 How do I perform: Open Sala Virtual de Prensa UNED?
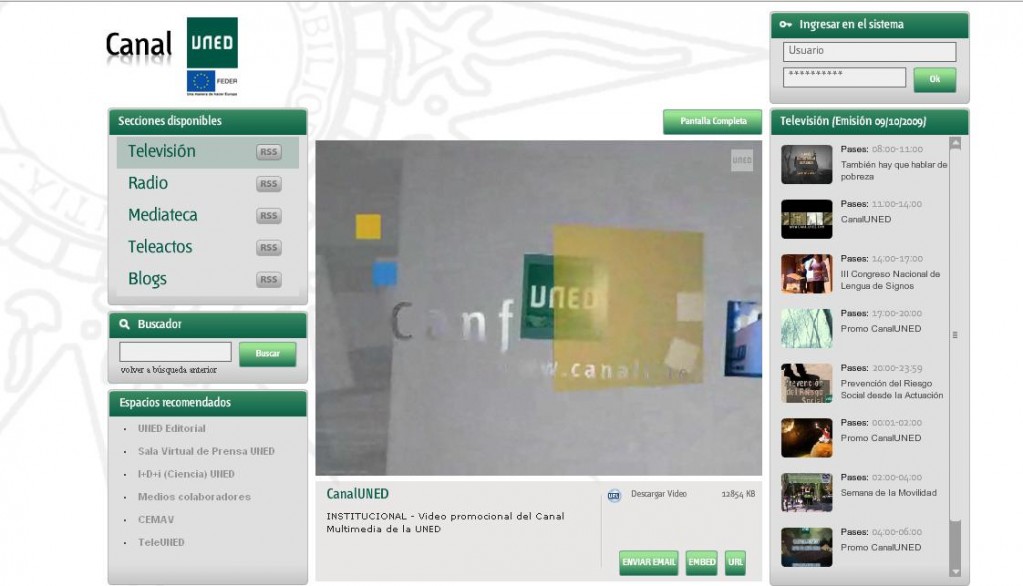(x=206, y=452)
